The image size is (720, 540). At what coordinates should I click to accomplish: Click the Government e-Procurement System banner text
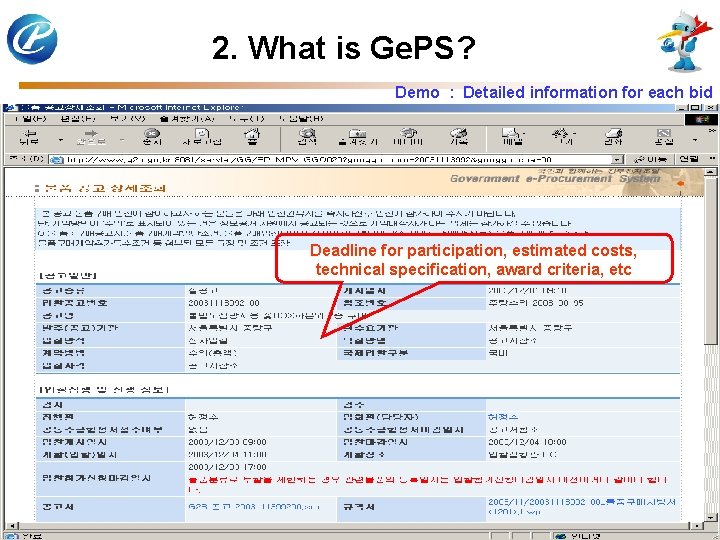(555, 179)
